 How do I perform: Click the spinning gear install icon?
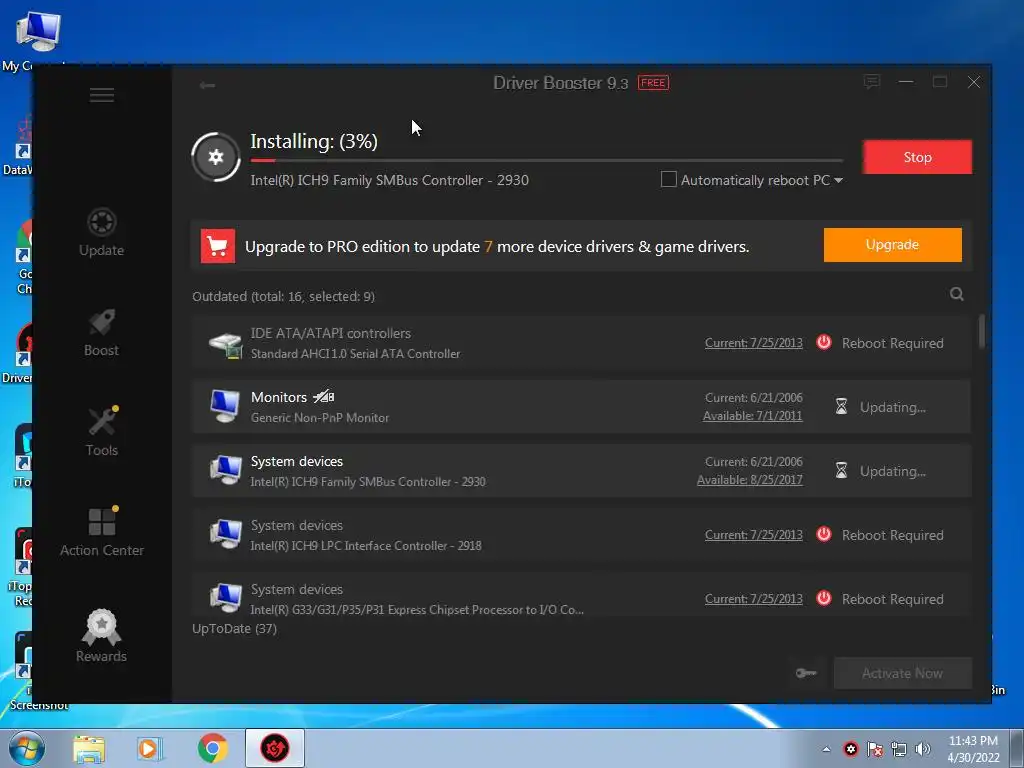coord(216,157)
